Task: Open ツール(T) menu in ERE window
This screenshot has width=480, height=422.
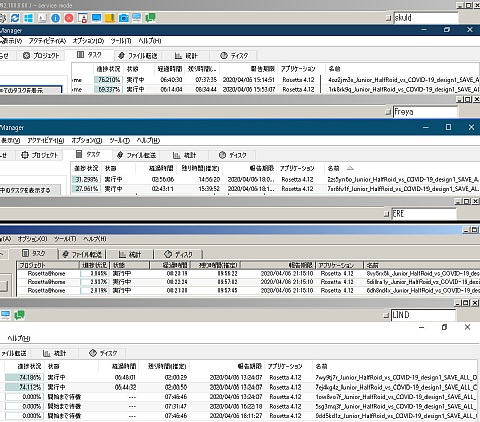Action: point(65,239)
